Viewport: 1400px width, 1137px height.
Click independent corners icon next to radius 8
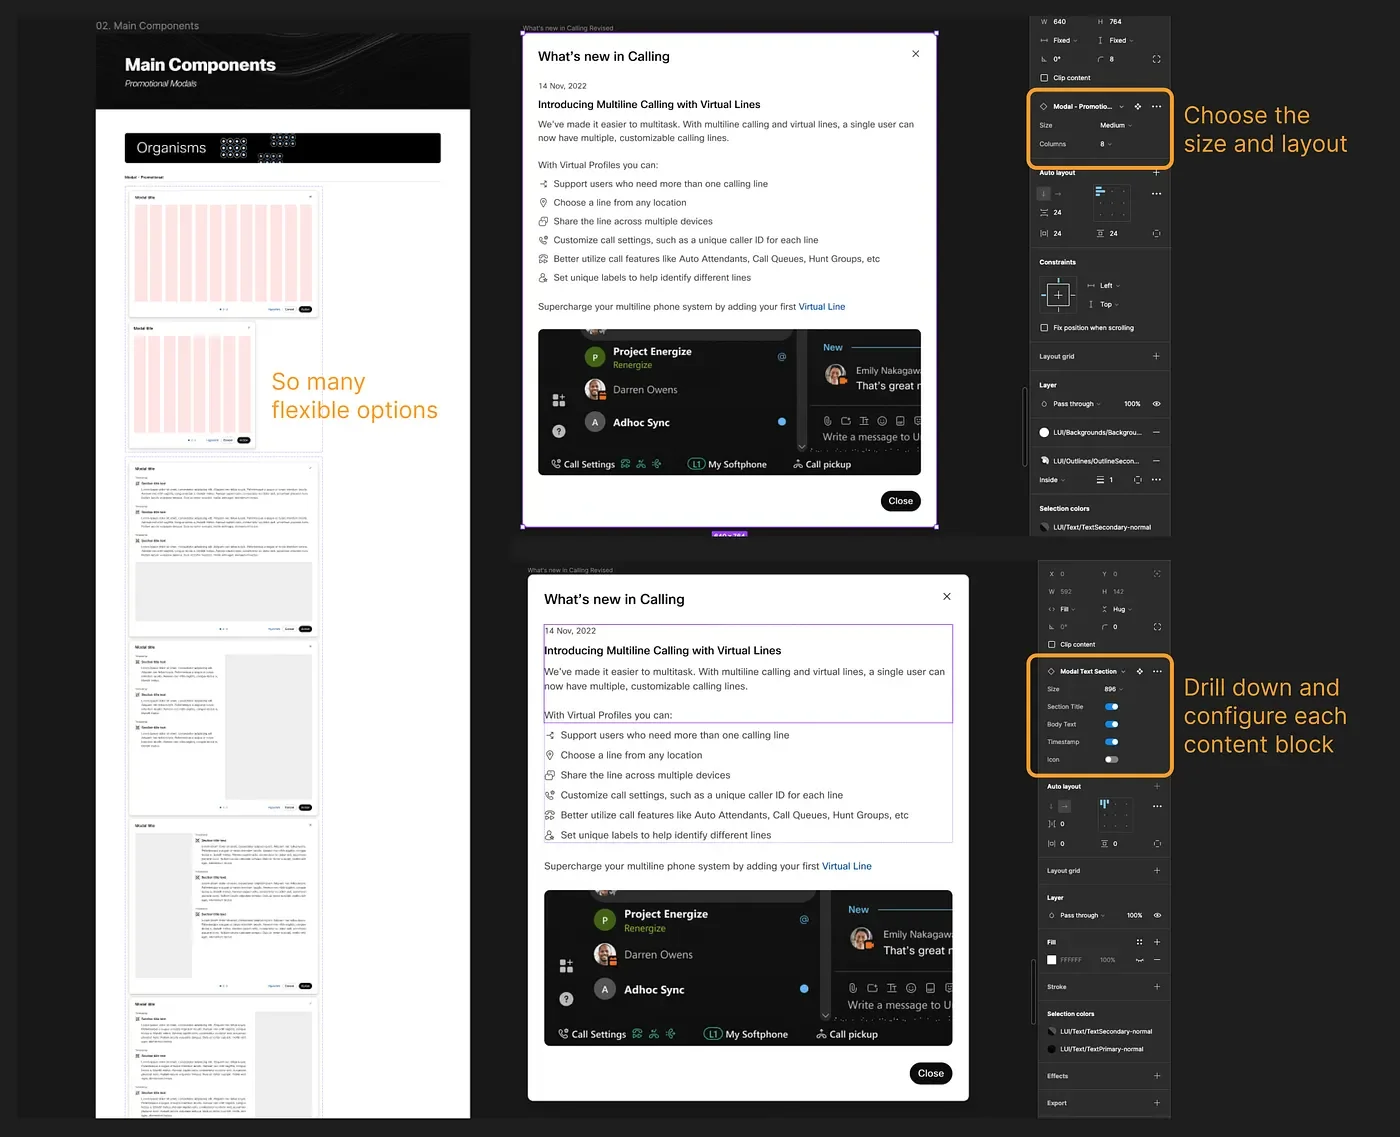click(1157, 59)
